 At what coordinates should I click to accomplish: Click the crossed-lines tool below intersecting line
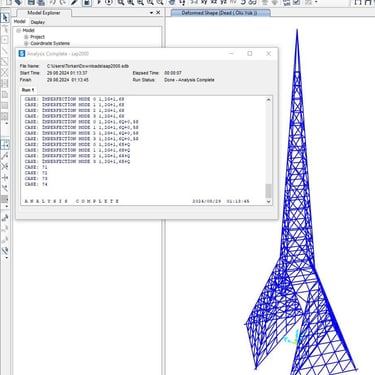click(x=5, y=166)
